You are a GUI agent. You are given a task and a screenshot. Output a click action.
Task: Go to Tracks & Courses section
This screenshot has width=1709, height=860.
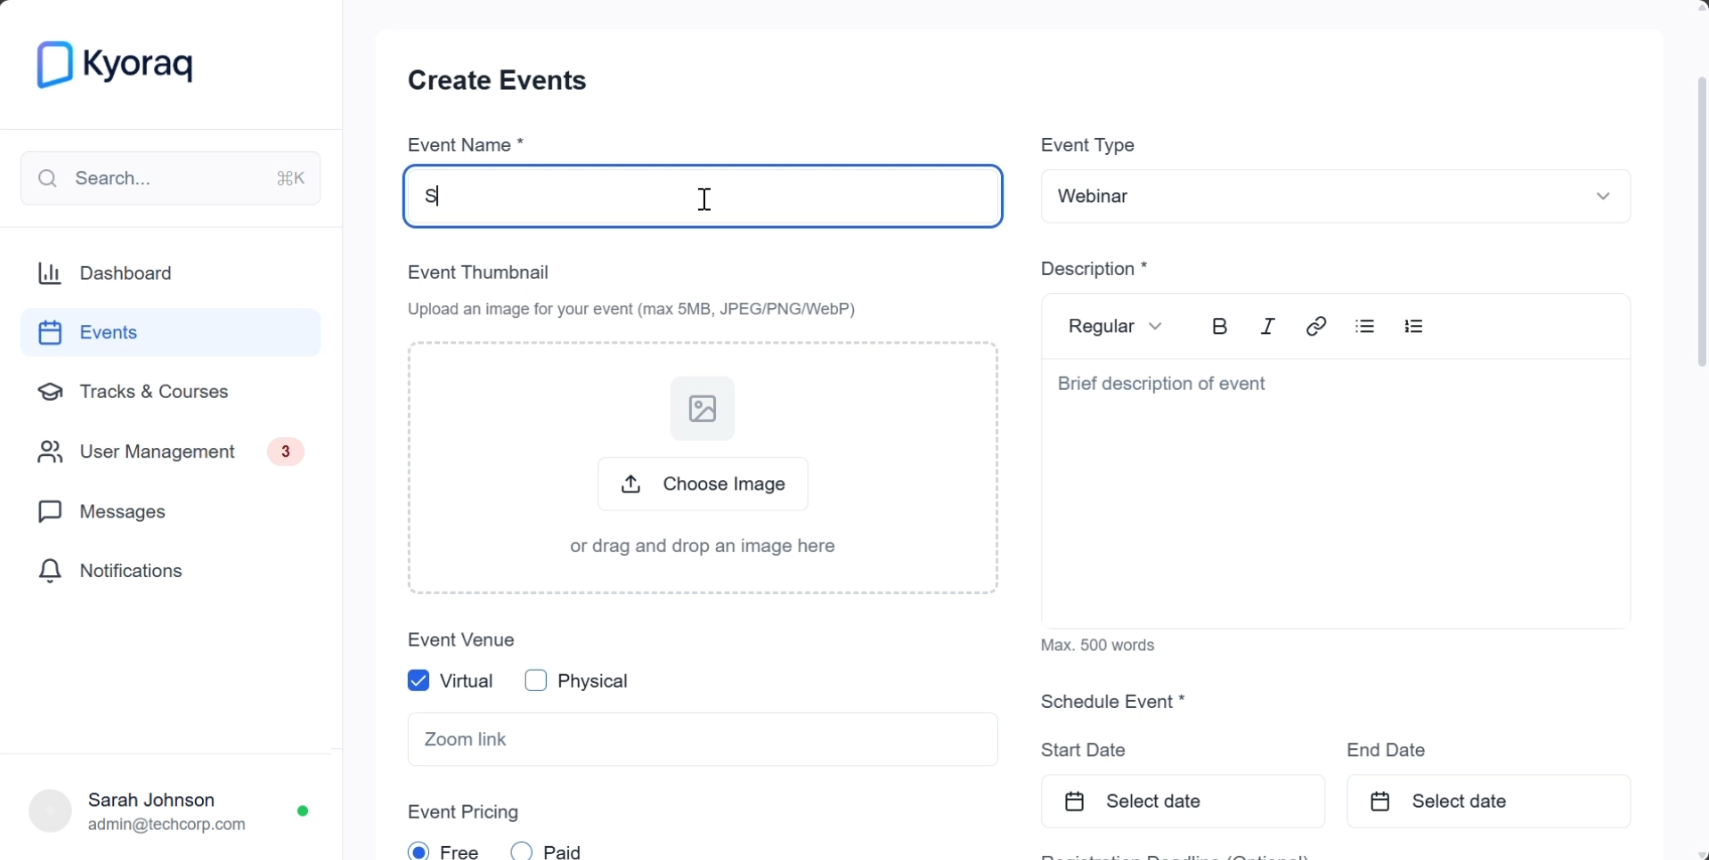[155, 391]
